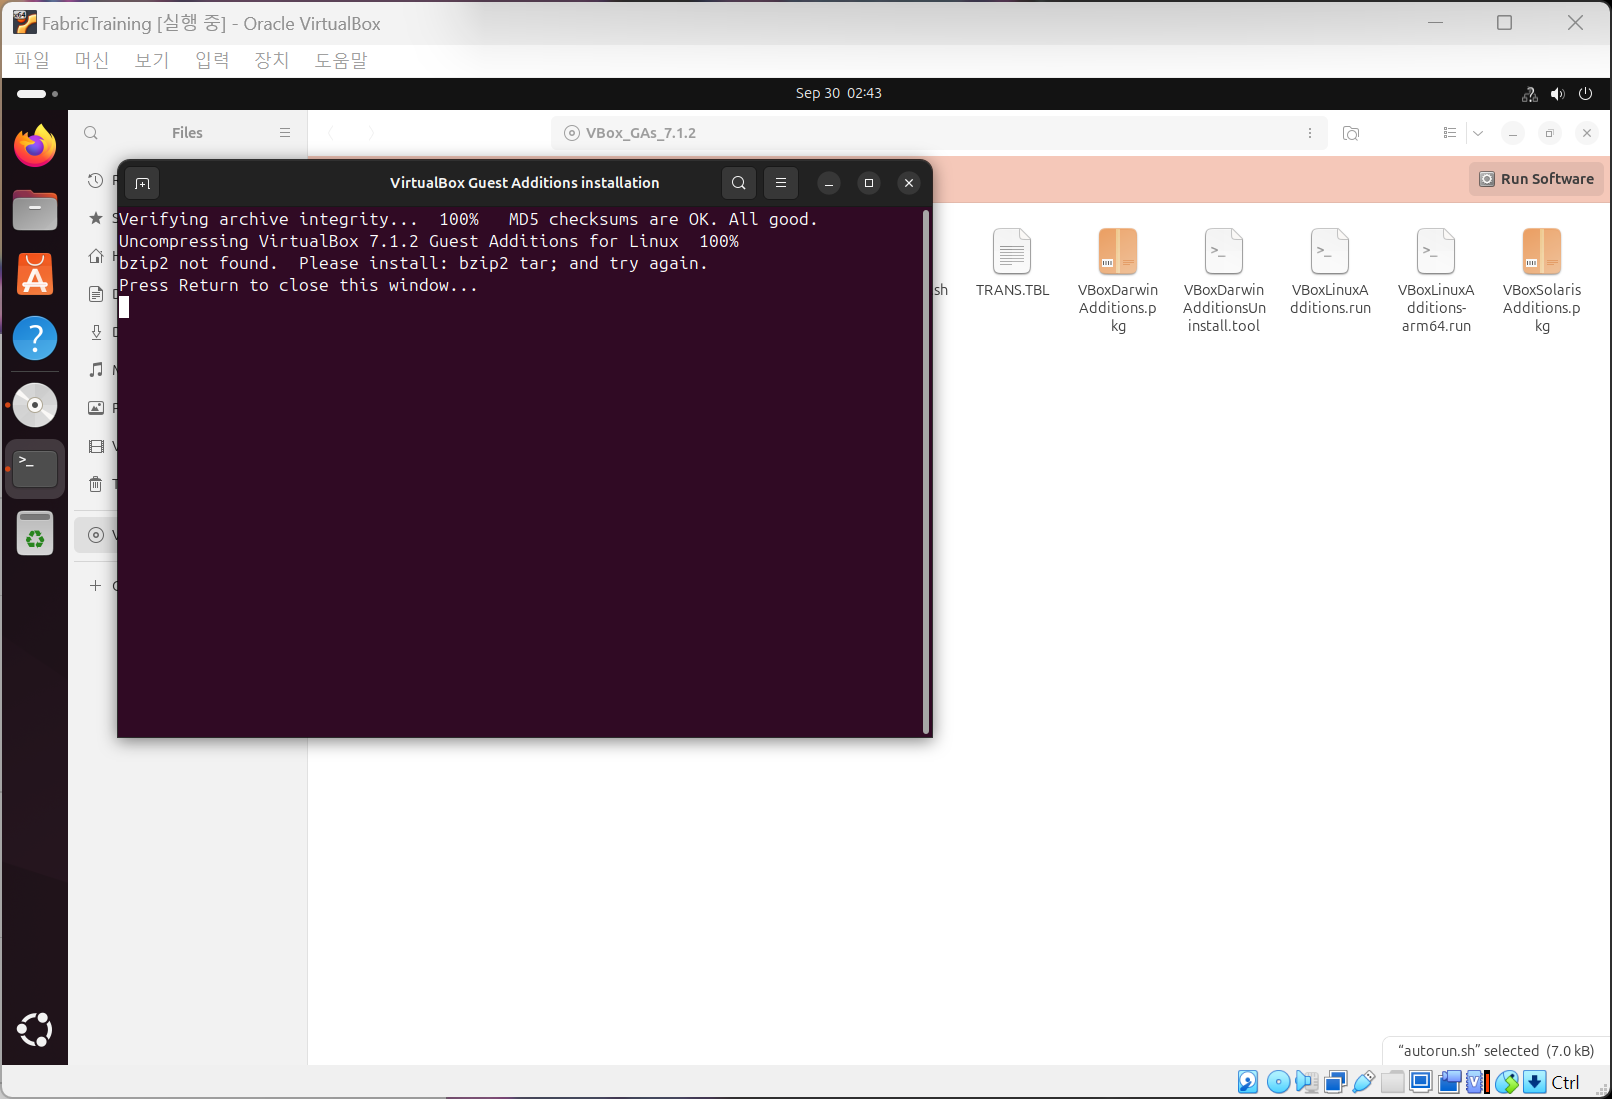Switch to the Terminal icon in dock
Viewport: 1612px width, 1099px height.
(35, 469)
